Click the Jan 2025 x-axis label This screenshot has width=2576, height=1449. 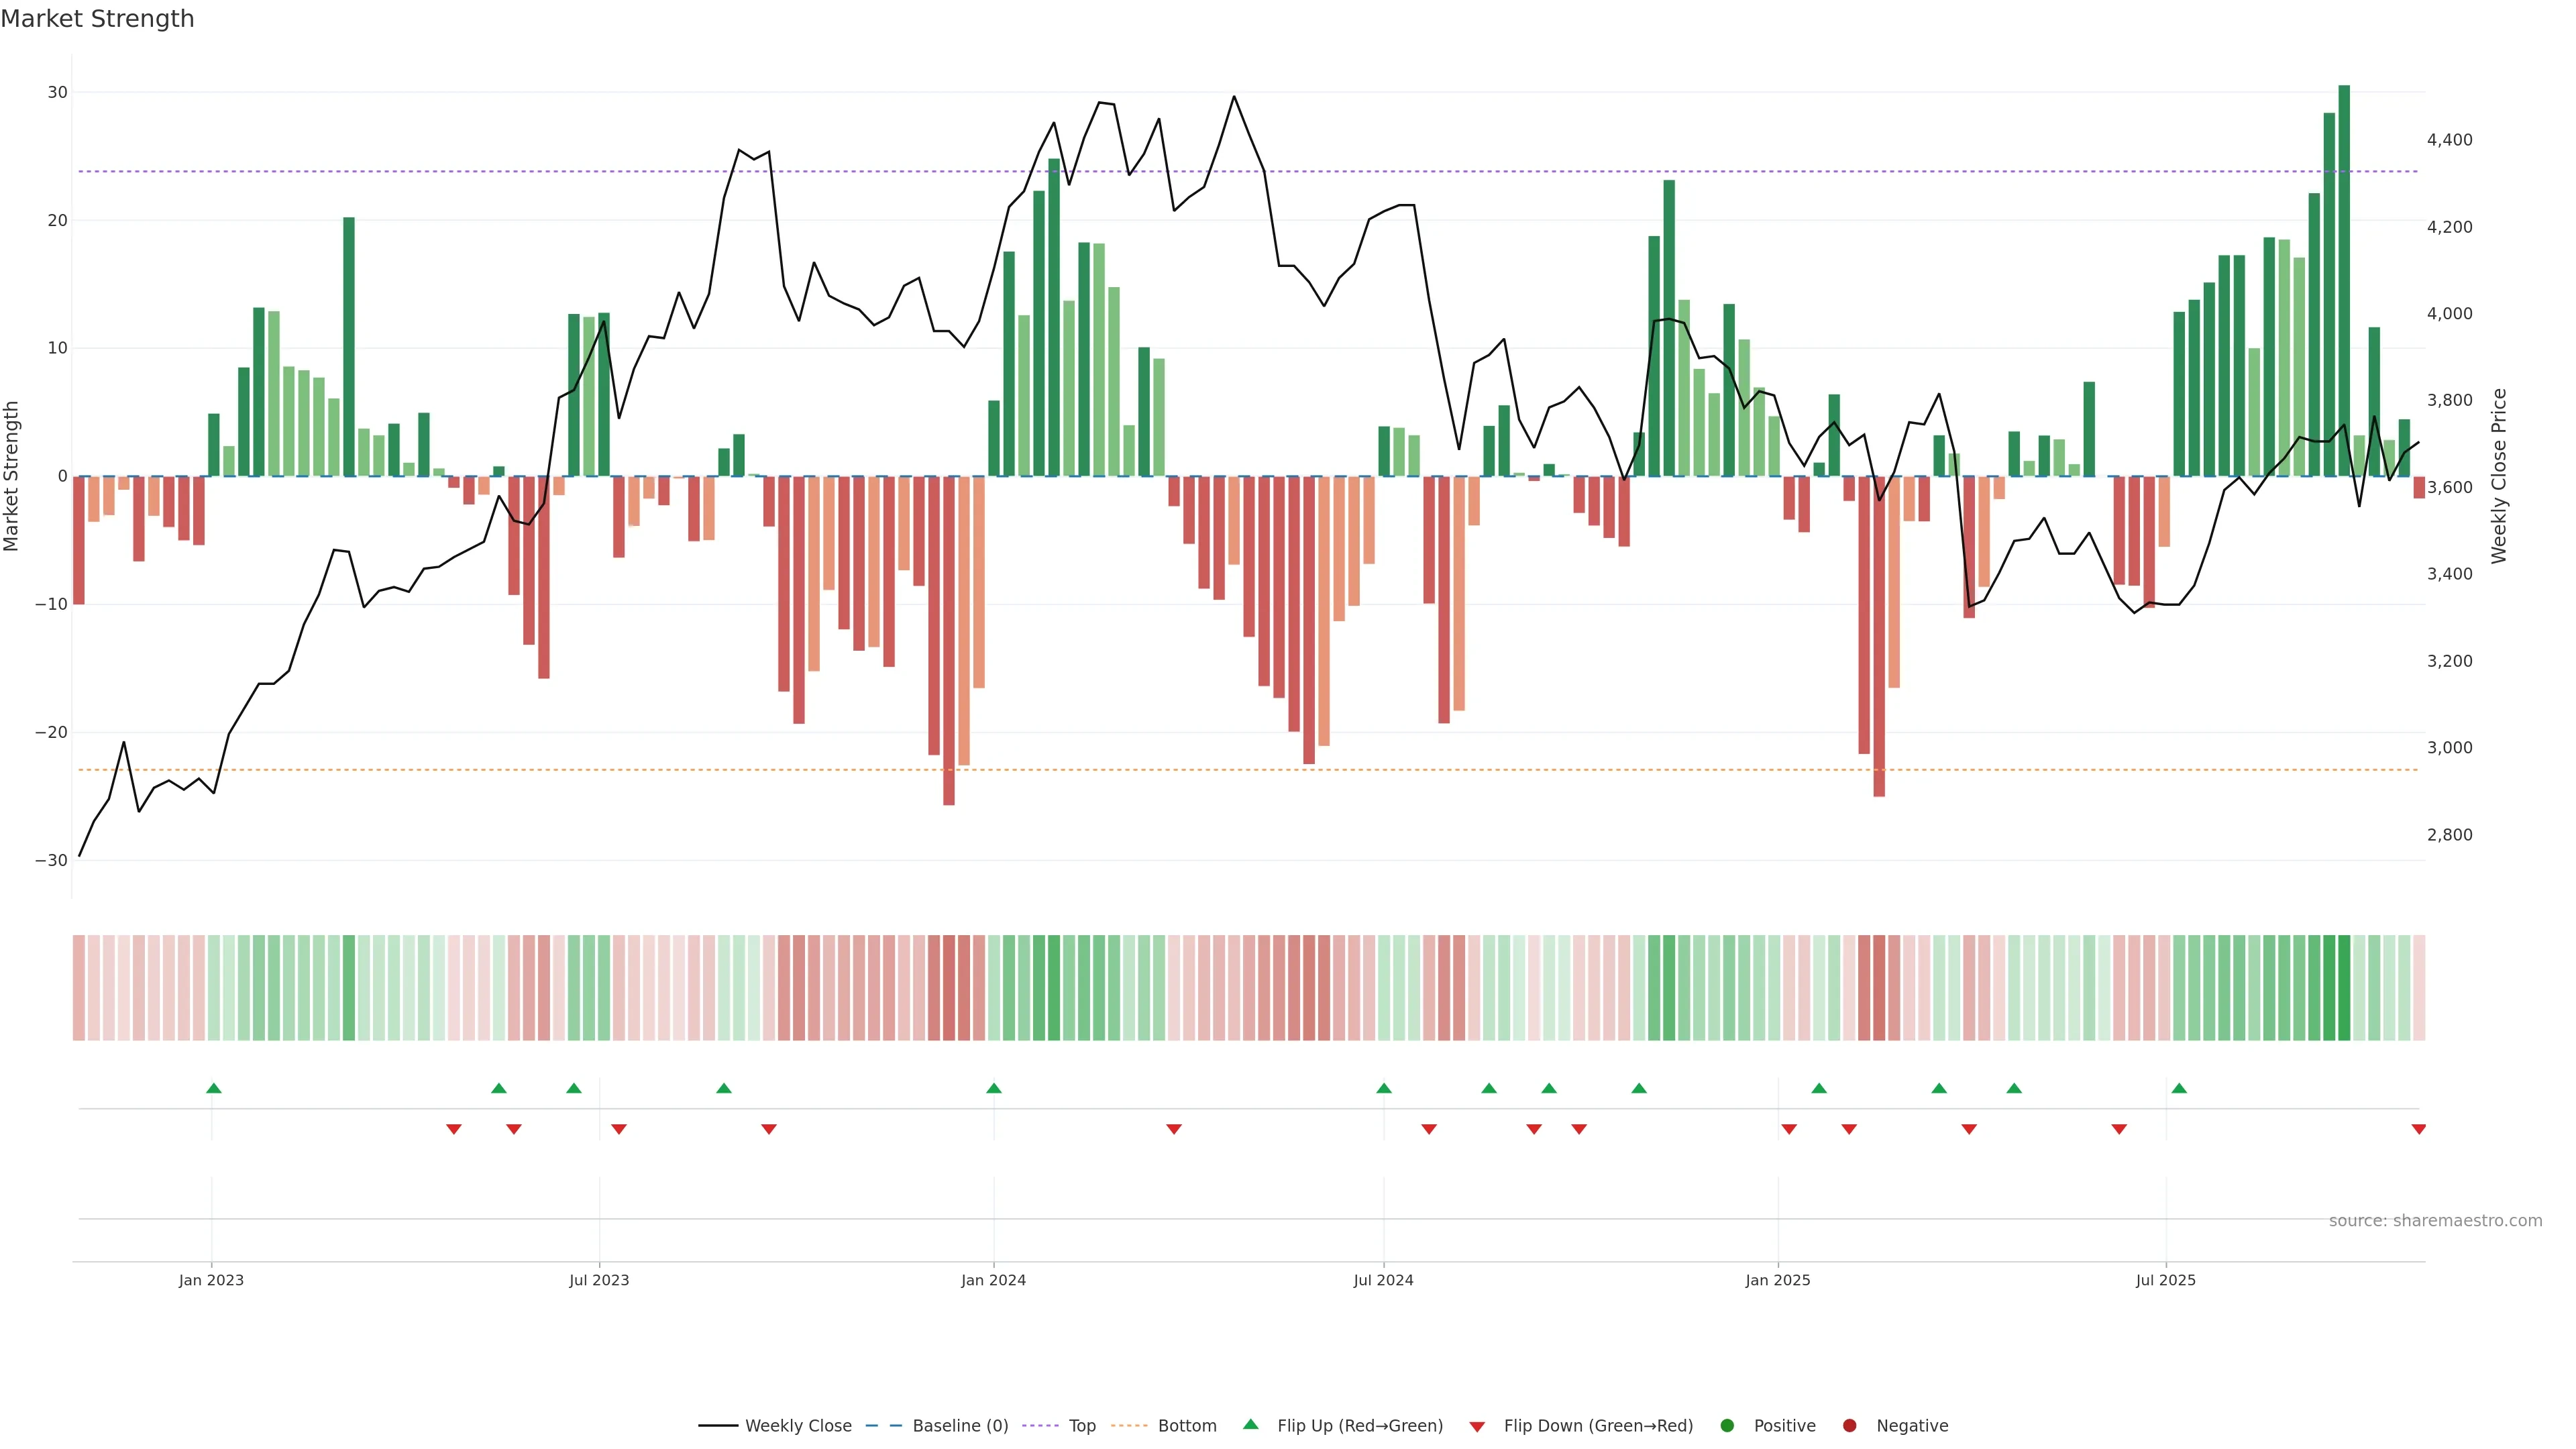point(1777,1280)
